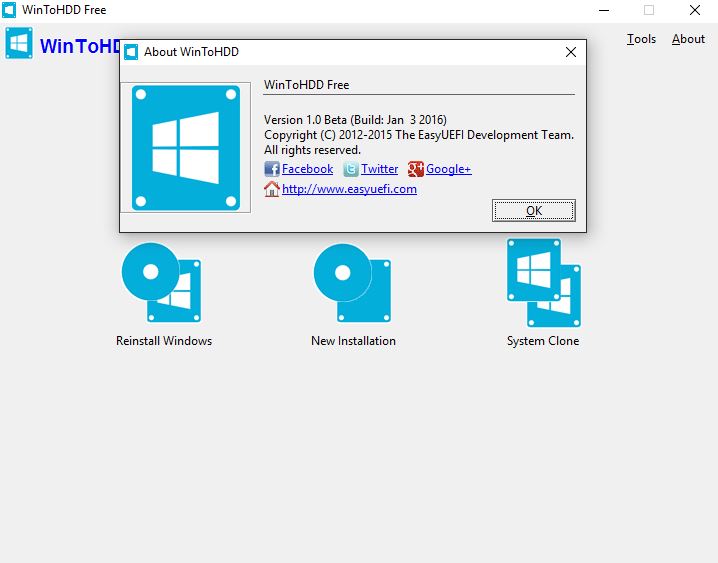This screenshot has width=718, height=563.
Task: Close the WinToHDD Free main window
Action: click(x=695, y=10)
